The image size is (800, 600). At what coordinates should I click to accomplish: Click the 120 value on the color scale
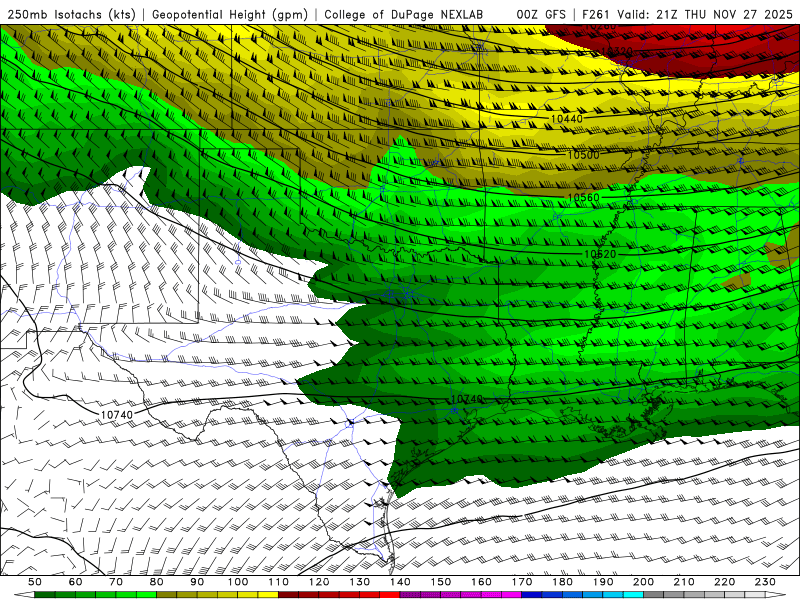[x=319, y=582]
